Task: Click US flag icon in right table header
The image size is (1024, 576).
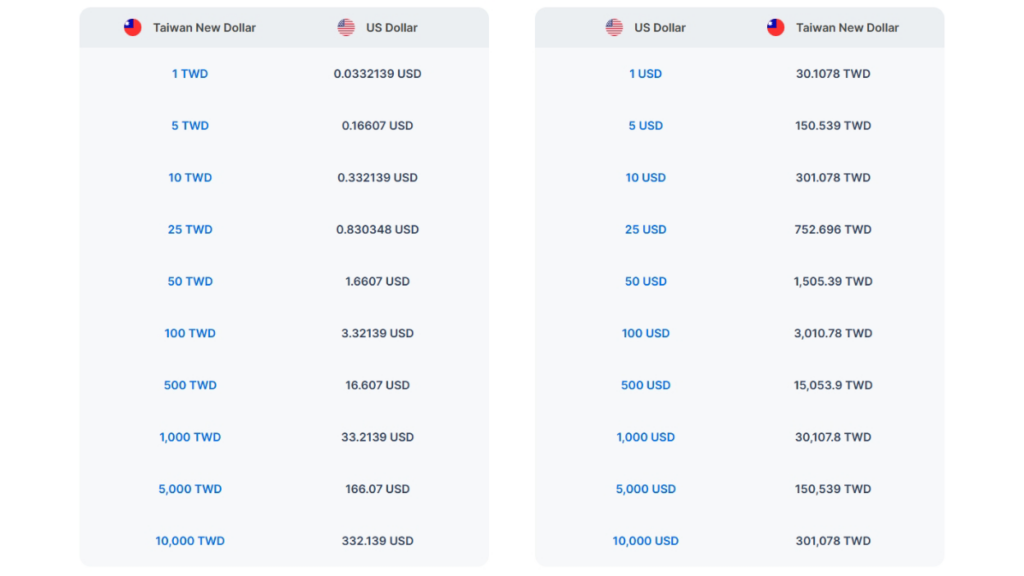Action: 614,28
